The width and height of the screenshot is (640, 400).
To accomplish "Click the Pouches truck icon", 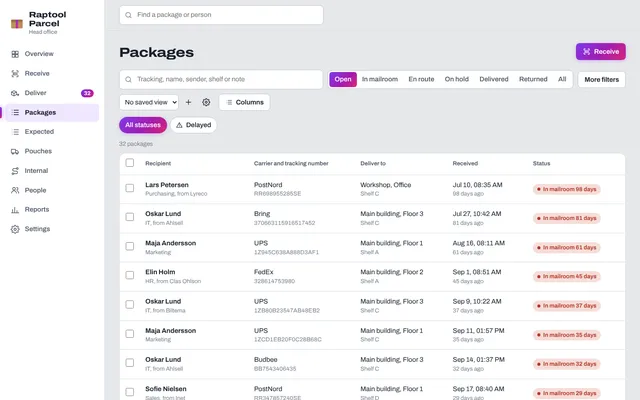I will point(15,151).
